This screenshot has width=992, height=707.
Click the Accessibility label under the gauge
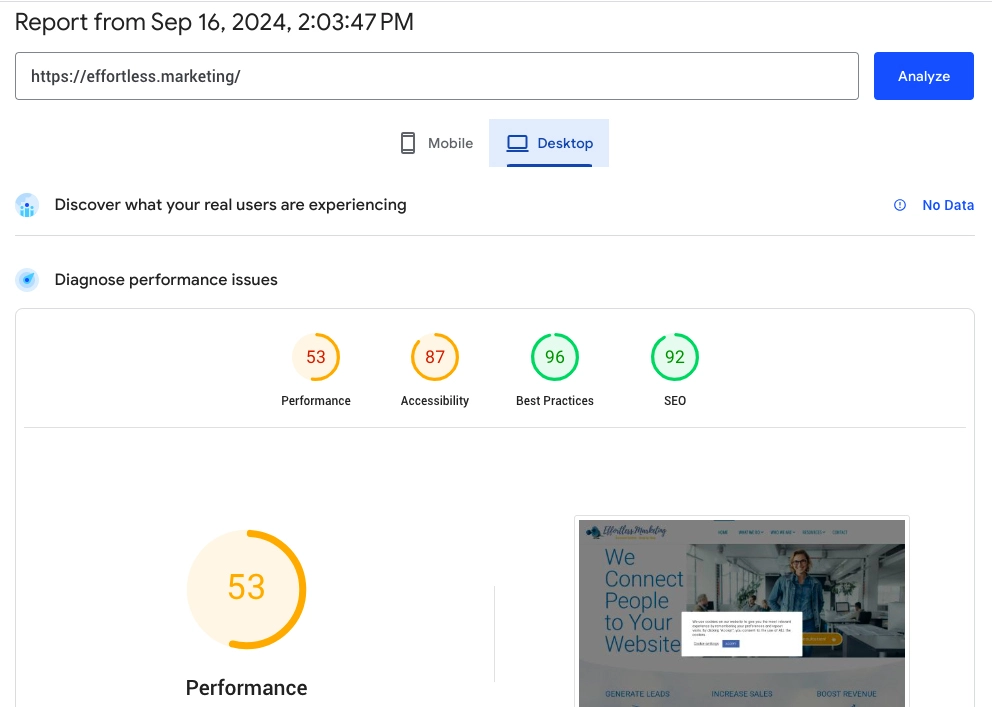coord(435,401)
